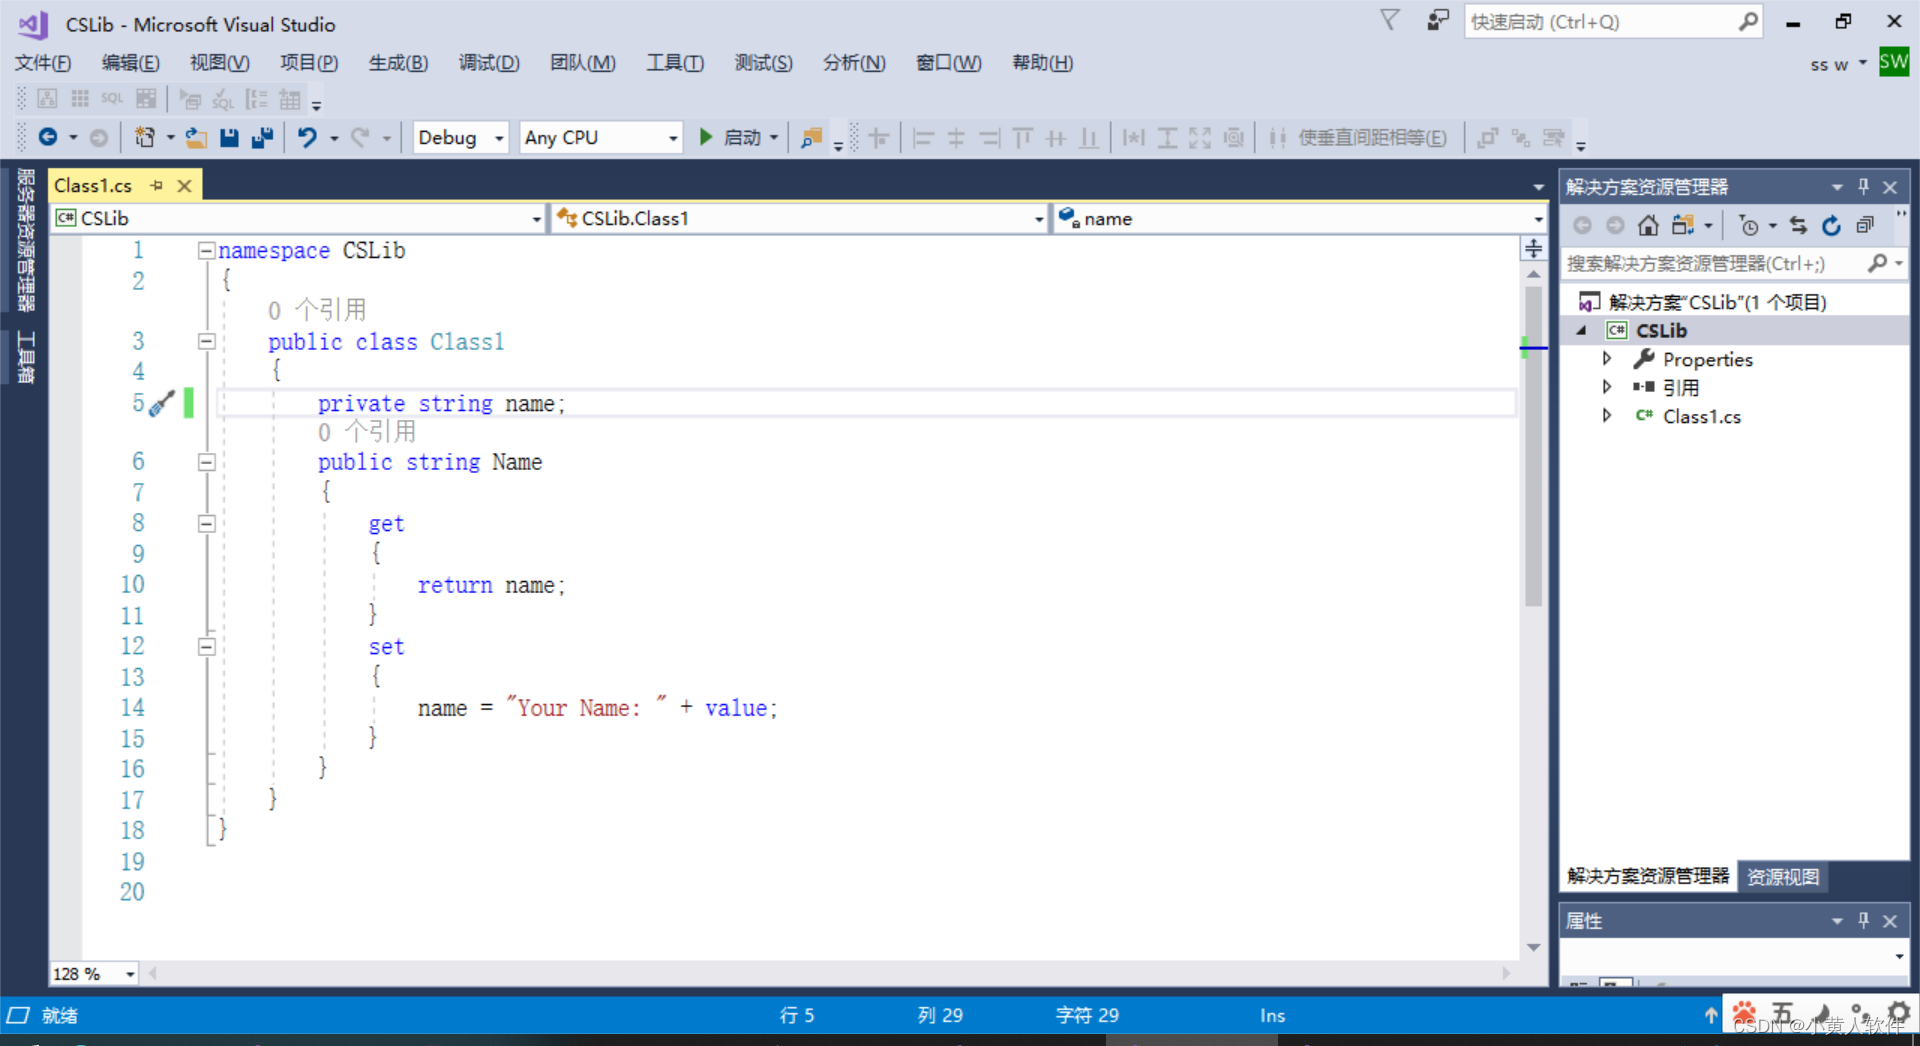Open the 调试(D) menu
This screenshot has width=1920, height=1046.
[x=489, y=63]
